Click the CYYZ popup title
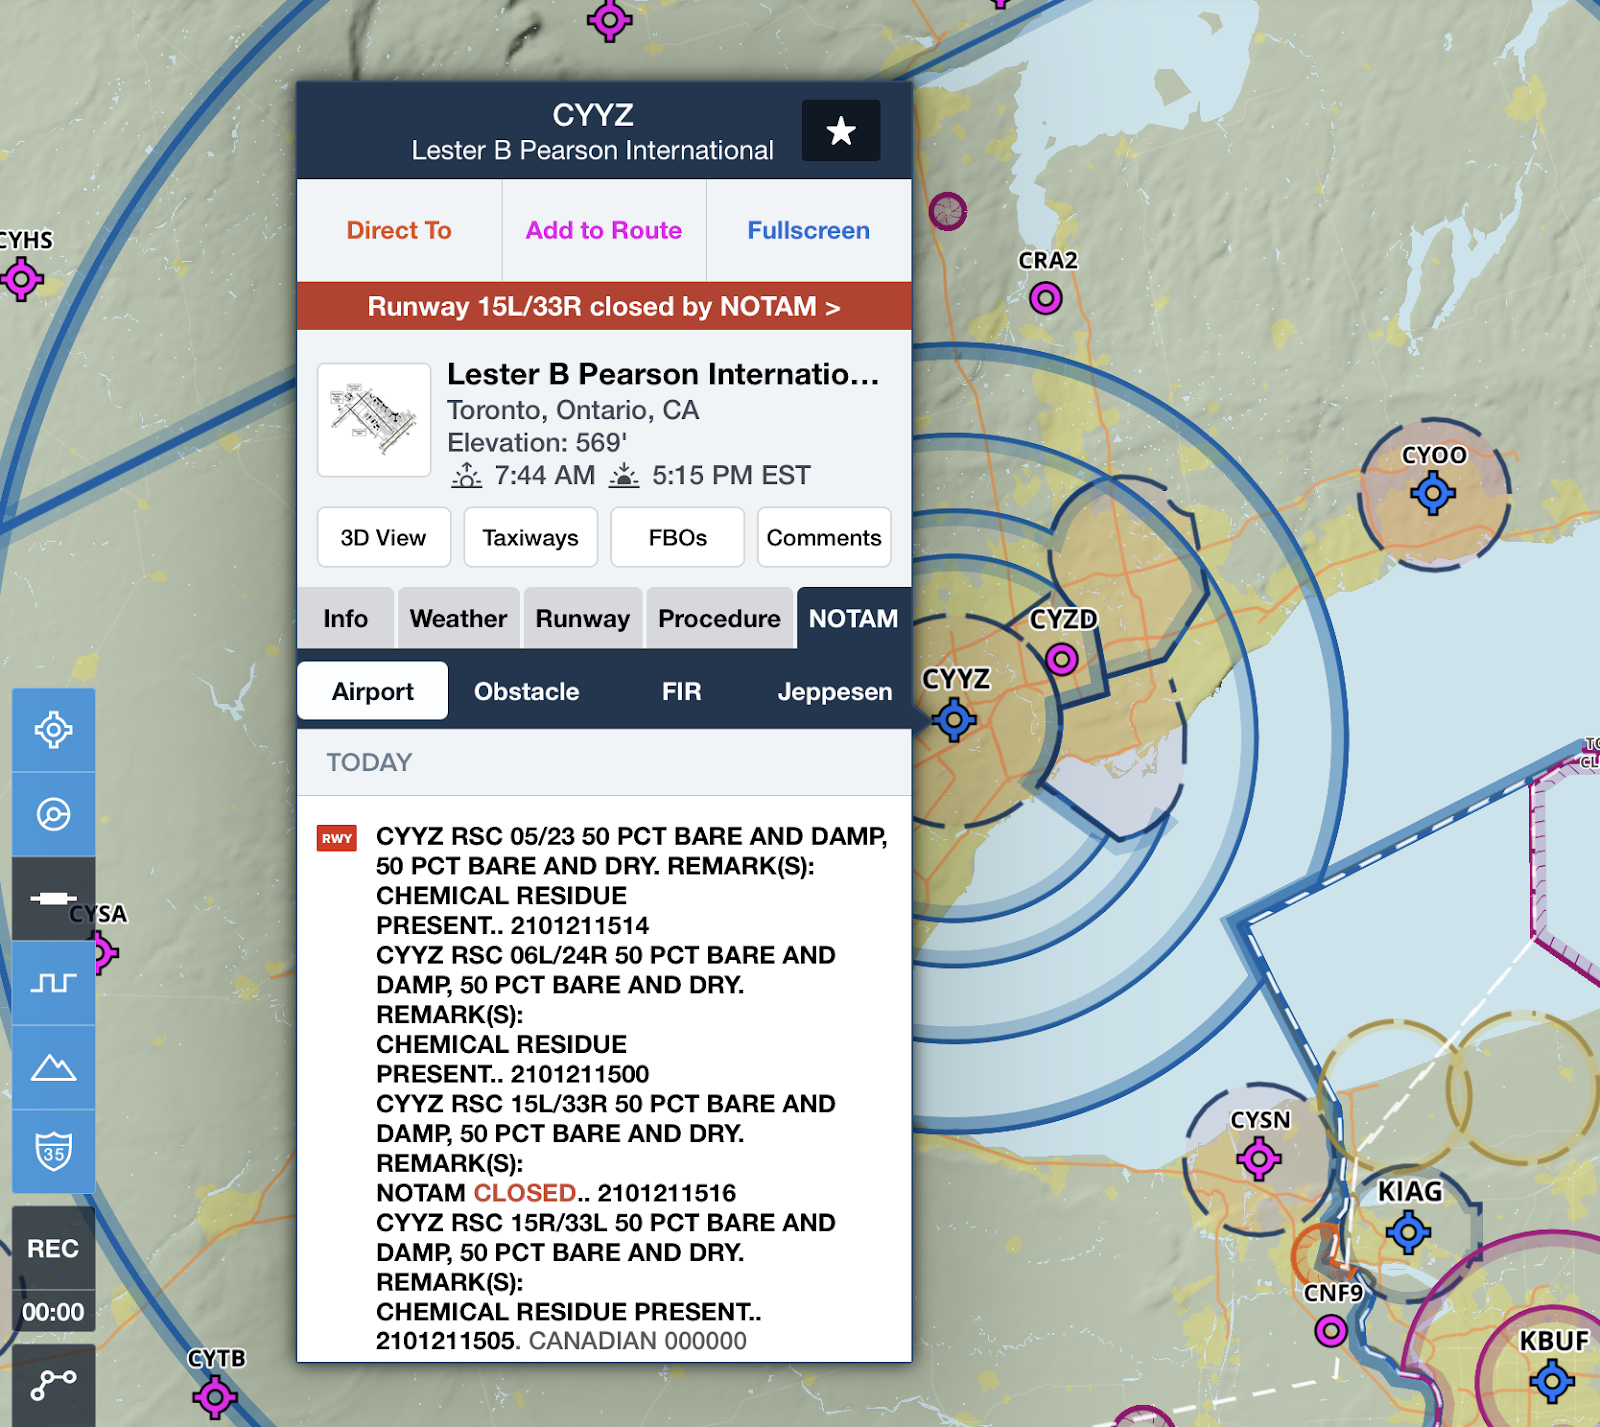 [593, 115]
